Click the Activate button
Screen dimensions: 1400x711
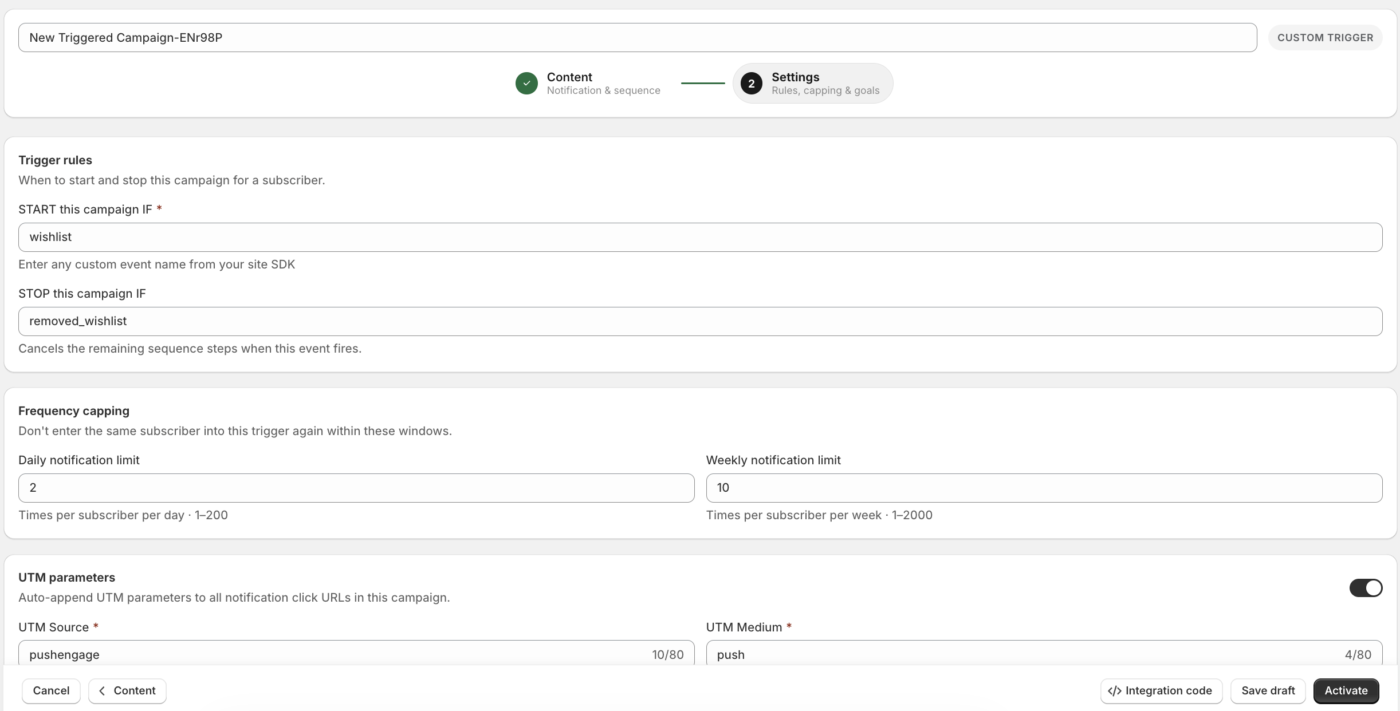[1346, 691]
